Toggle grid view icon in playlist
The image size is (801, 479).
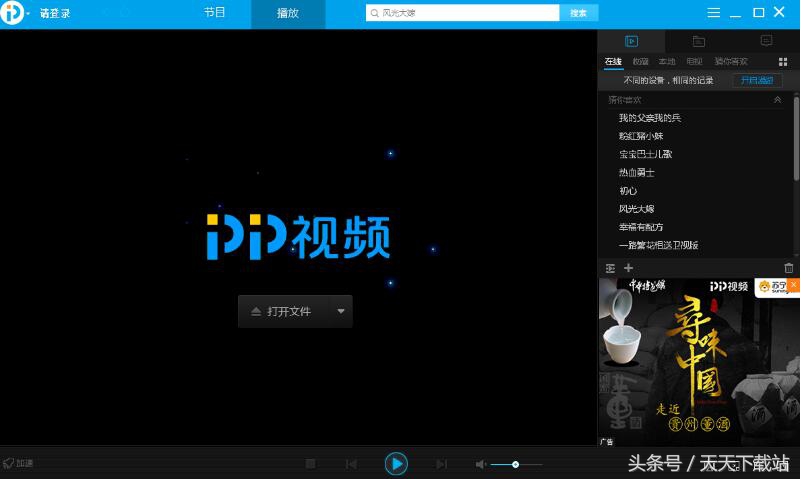(x=783, y=62)
